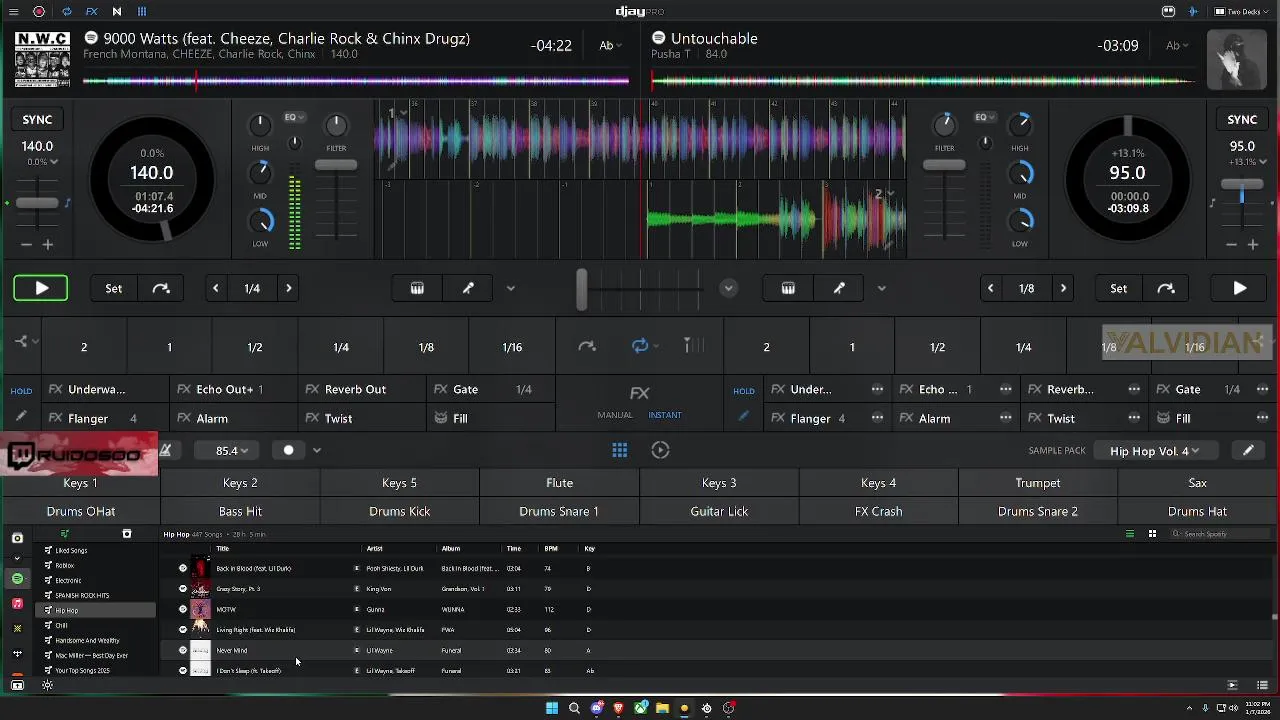1280x720 pixels.
Task: Click the jump-to-cue arrow on deck 2
Action: [1166, 288]
